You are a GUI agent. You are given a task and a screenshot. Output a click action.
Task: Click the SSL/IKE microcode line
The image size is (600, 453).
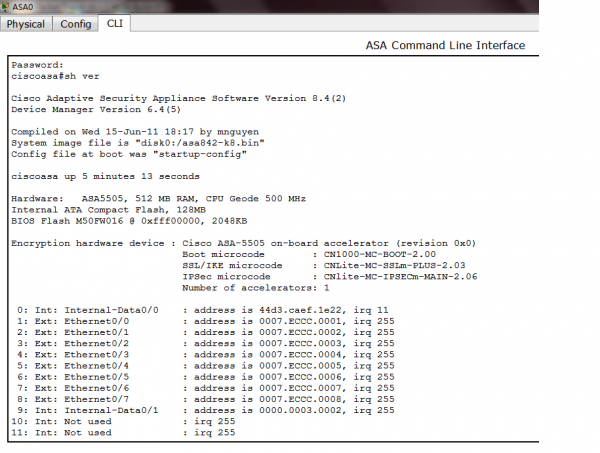[x=324, y=266]
